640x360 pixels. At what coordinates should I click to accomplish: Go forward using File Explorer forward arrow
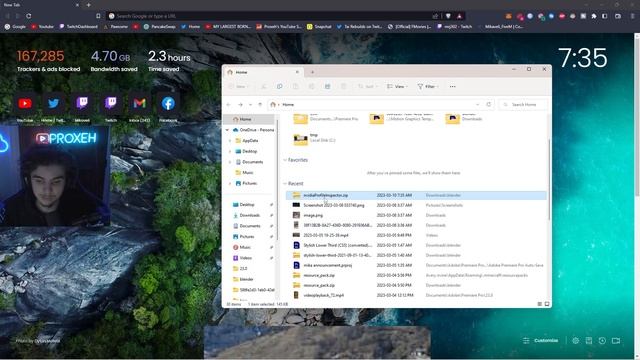pyautogui.click(x=240, y=105)
